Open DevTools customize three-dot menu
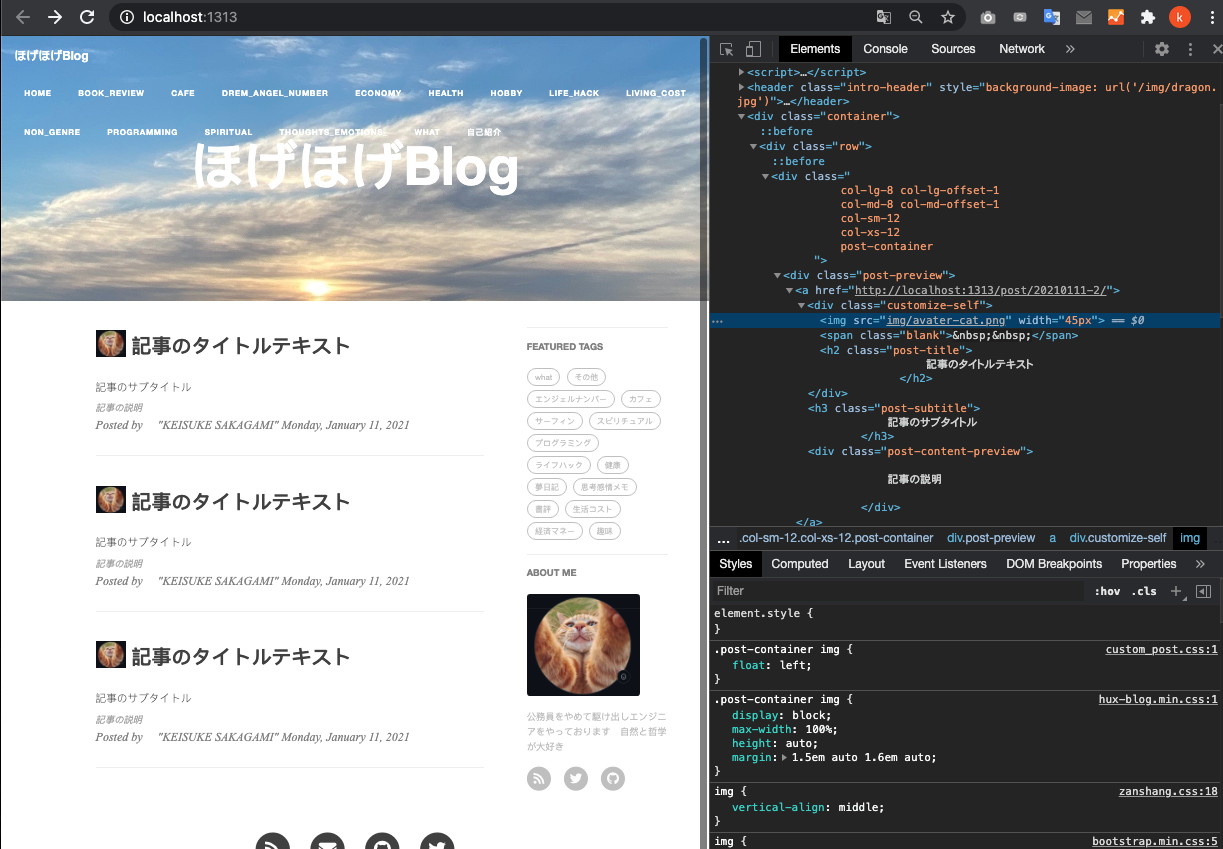Viewport: 1223px width, 849px height. [x=1190, y=49]
